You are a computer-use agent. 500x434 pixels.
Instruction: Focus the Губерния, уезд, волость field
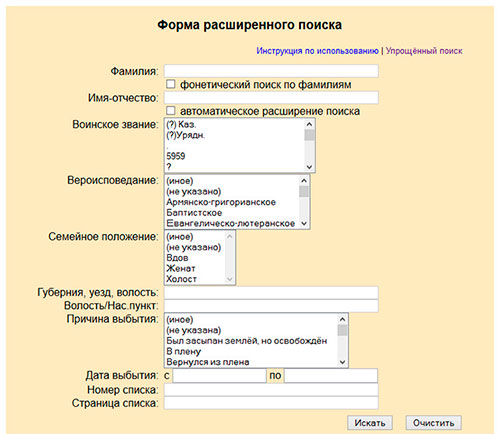tap(271, 293)
